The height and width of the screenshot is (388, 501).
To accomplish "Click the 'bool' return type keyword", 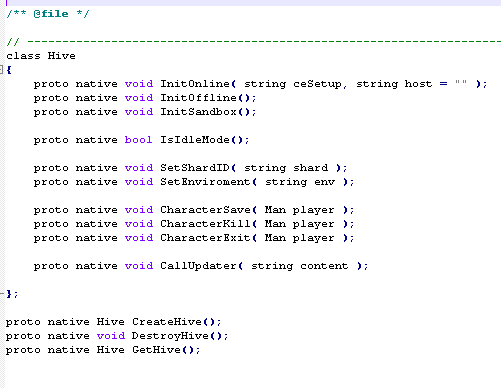I will click(138, 140).
